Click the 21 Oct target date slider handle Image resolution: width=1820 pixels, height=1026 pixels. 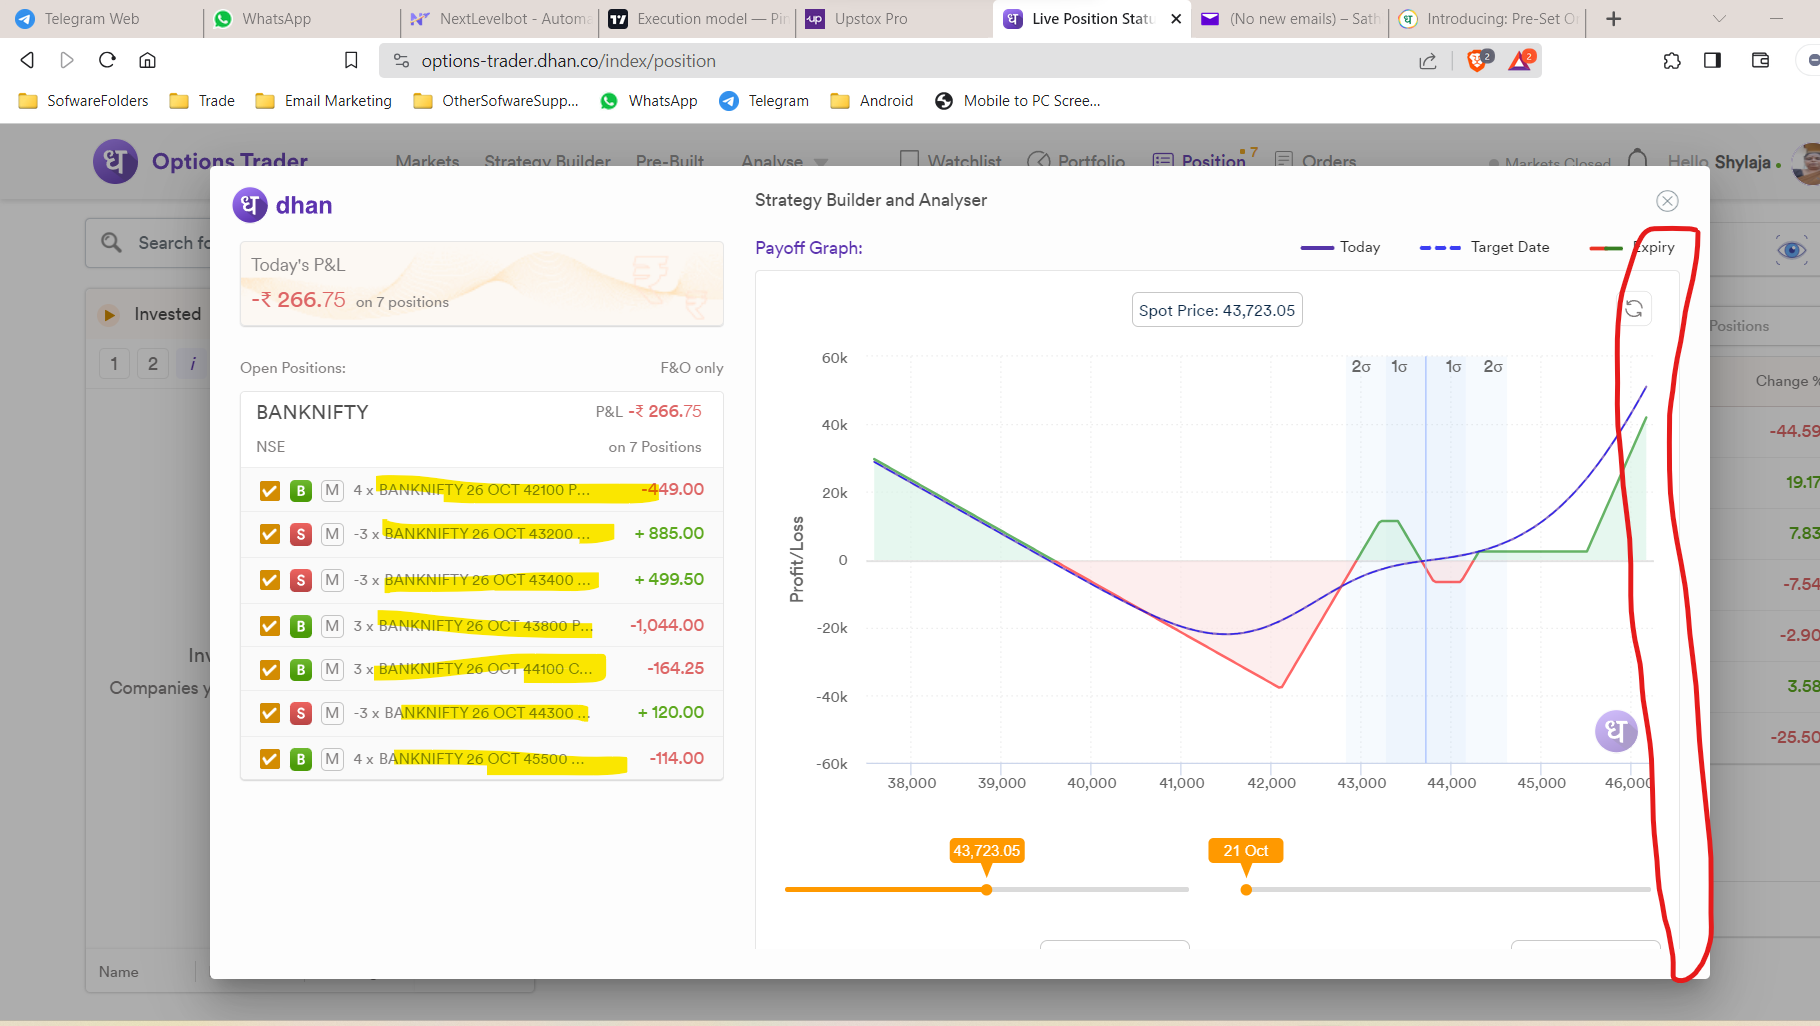tap(1246, 890)
